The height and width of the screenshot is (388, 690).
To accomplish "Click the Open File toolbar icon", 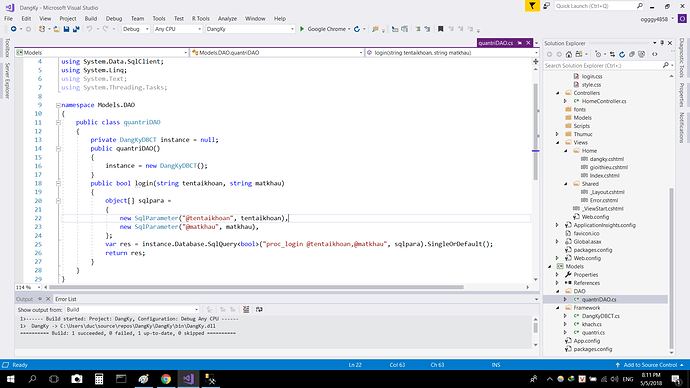I will tap(57, 29).
